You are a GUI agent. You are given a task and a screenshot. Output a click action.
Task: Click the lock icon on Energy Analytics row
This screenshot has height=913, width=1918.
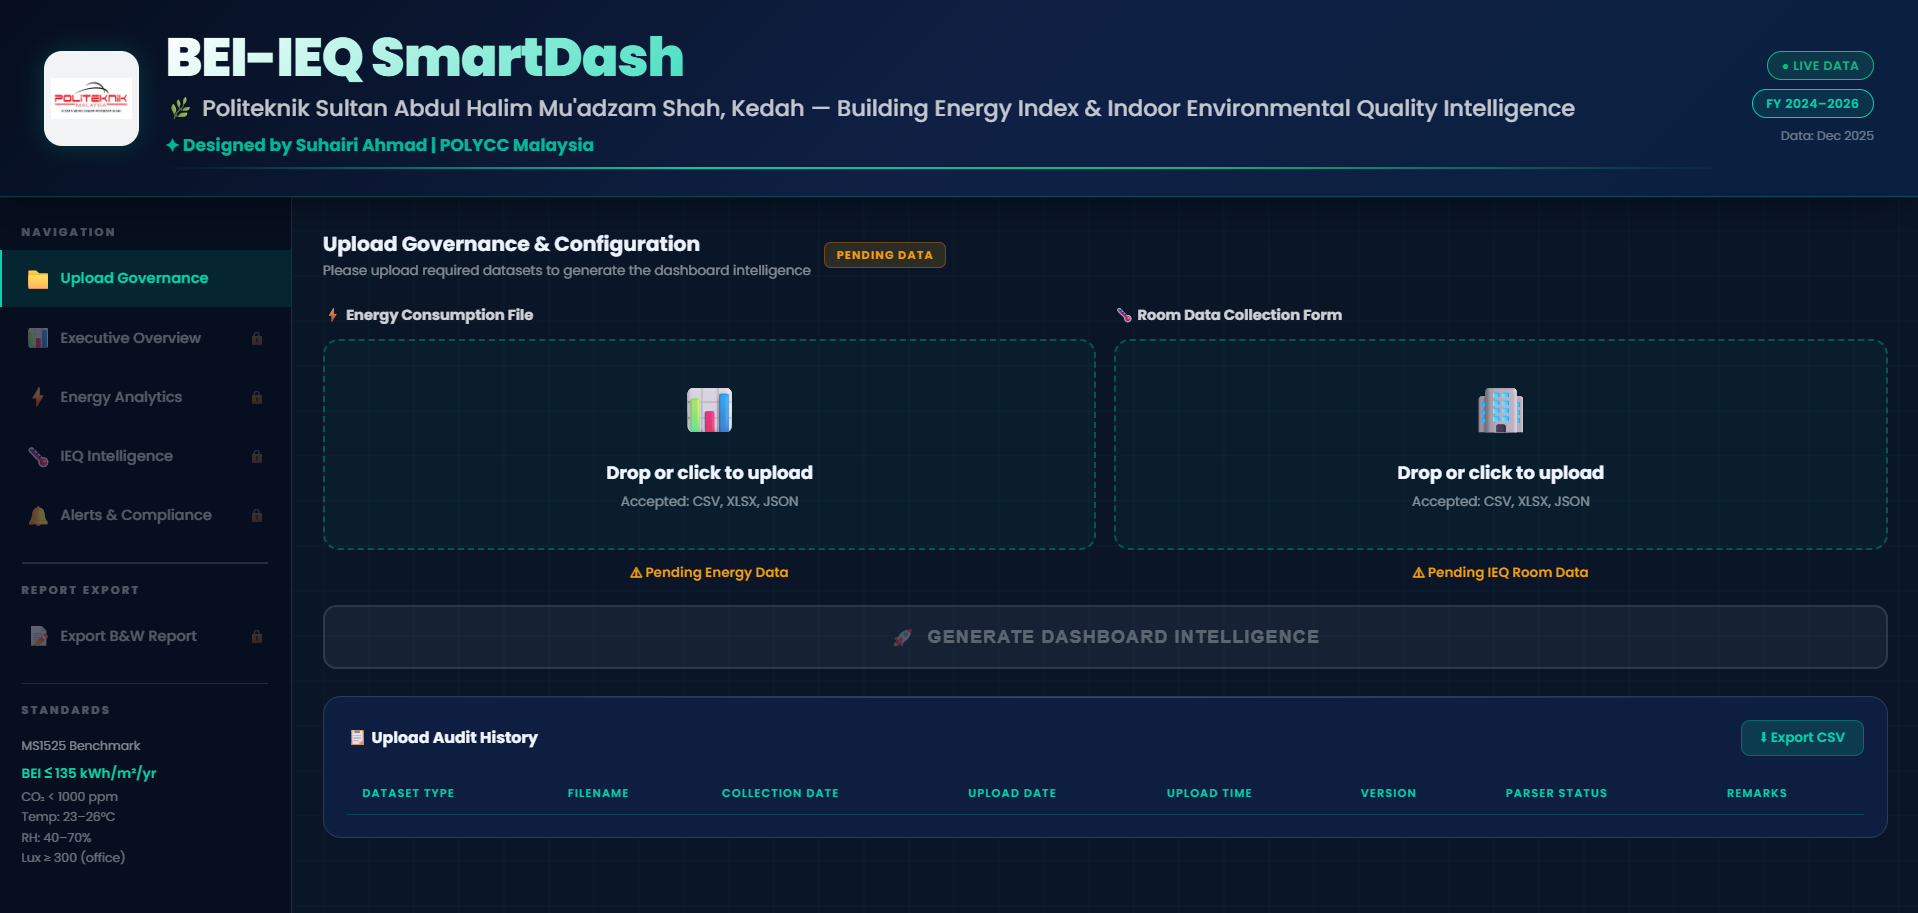click(257, 397)
